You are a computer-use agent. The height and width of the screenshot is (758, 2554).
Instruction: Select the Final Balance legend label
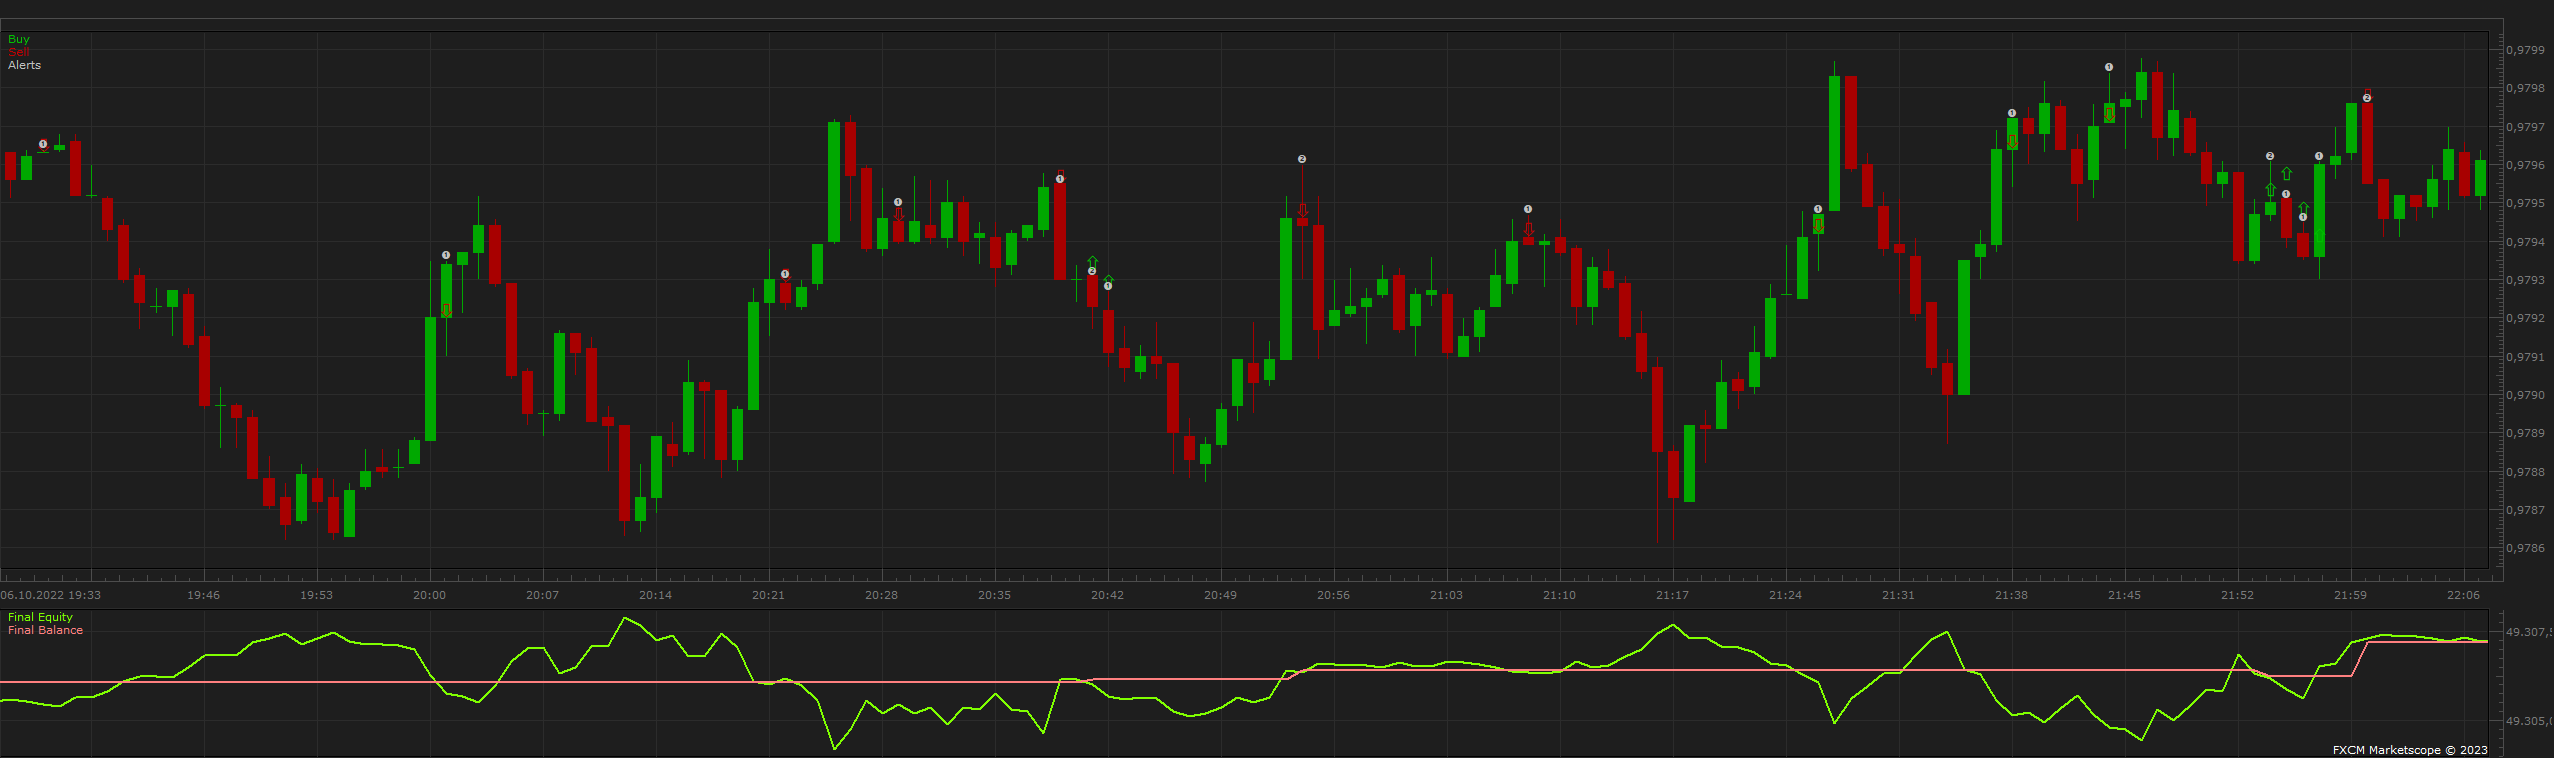[x=46, y=630]
